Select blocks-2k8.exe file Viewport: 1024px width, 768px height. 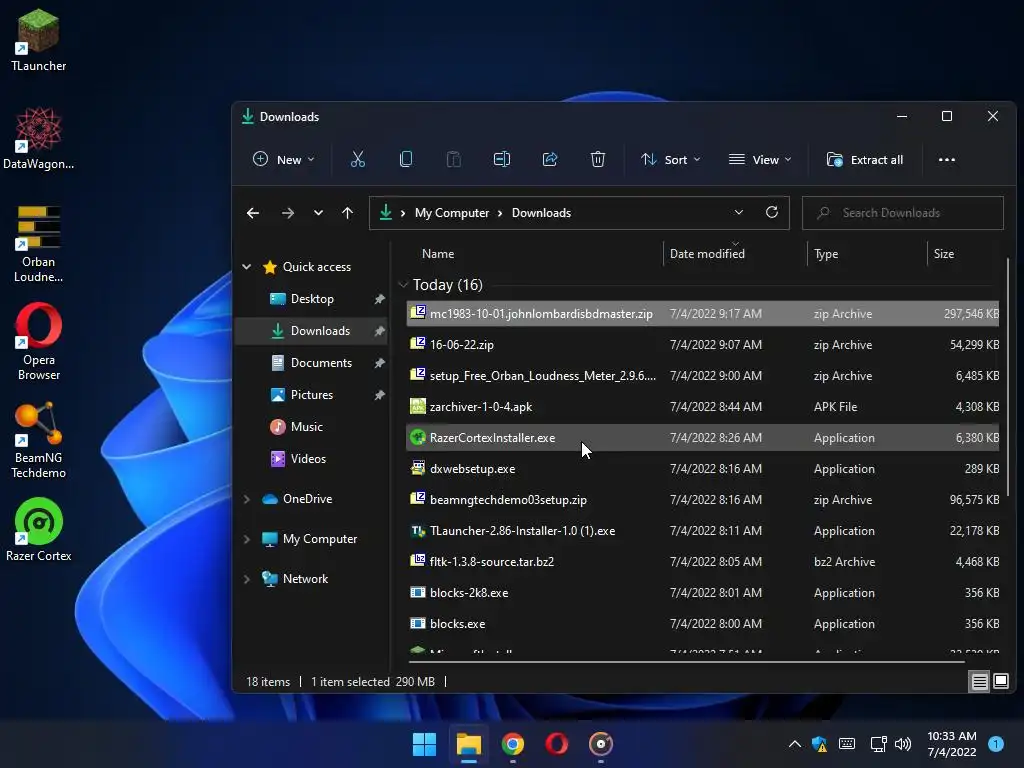point(703,592)
